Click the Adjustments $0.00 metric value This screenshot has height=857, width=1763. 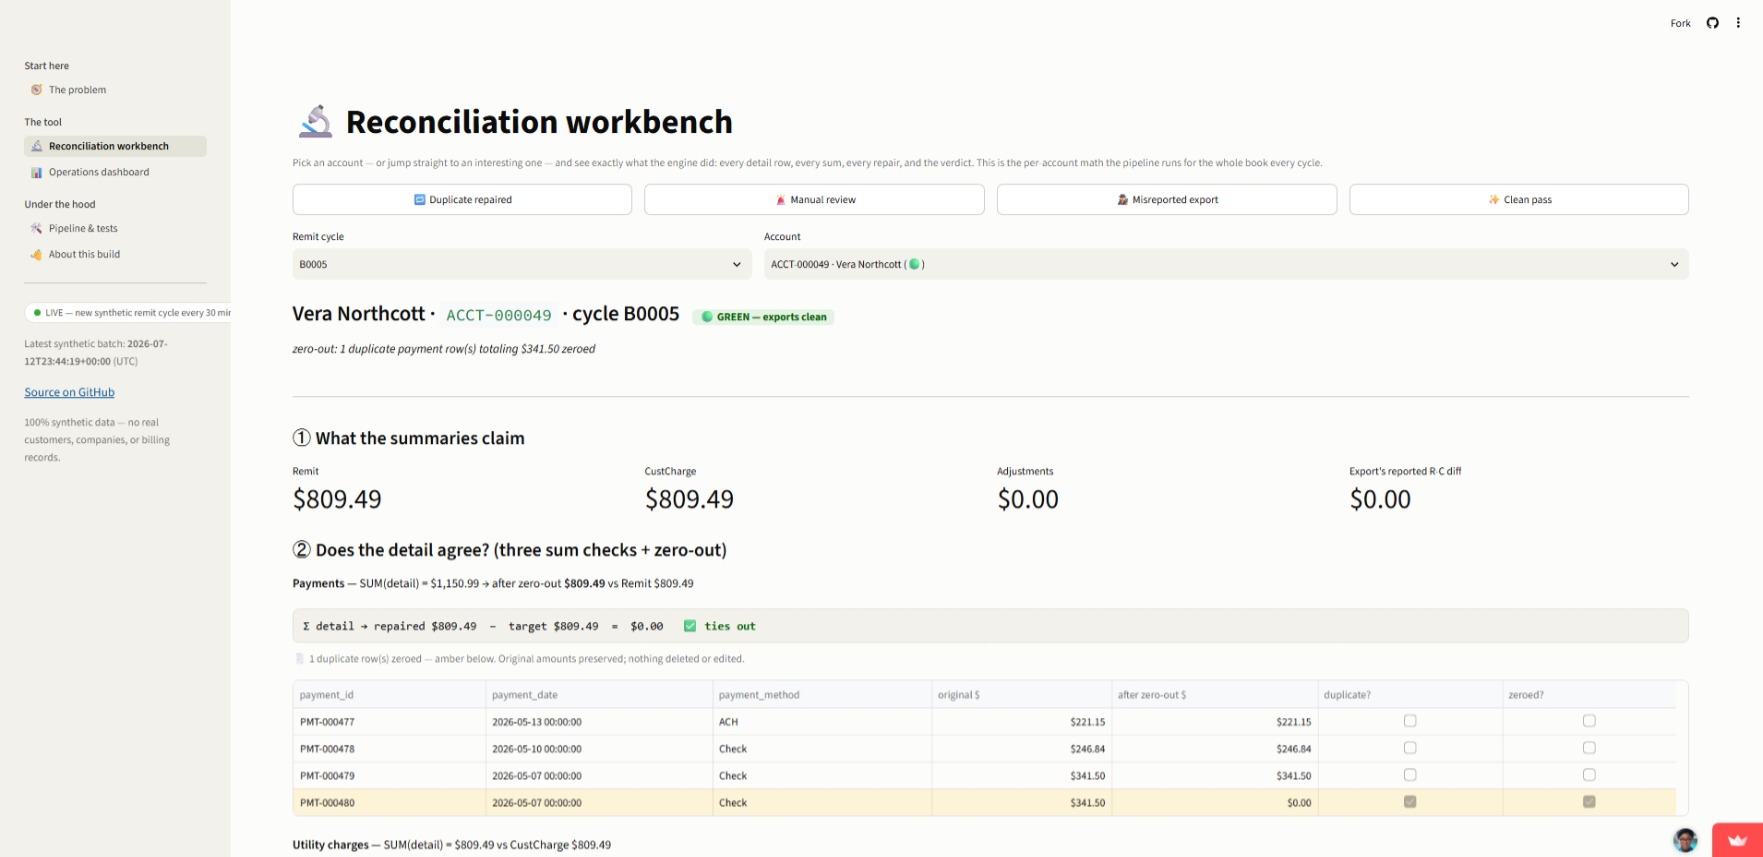coord(1028,499)
